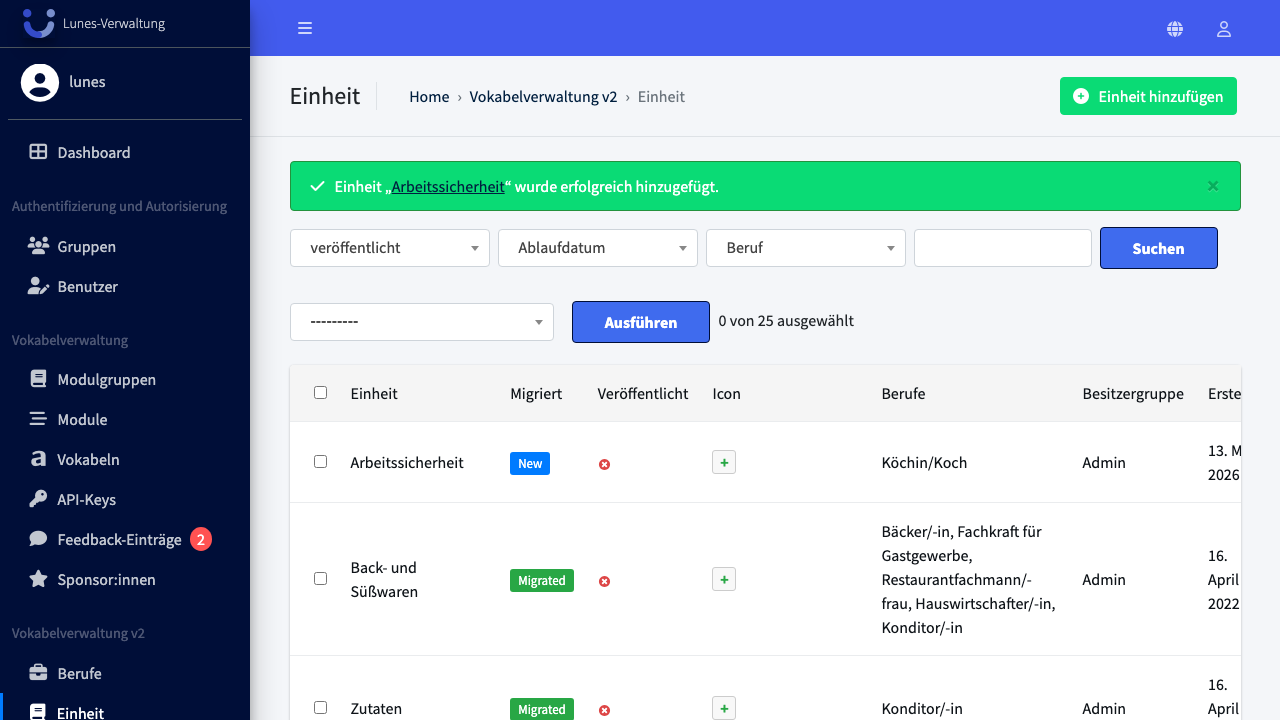1280x720 pixels.
Task: Open the user profile menu icon
Action: coord(1223,29)
